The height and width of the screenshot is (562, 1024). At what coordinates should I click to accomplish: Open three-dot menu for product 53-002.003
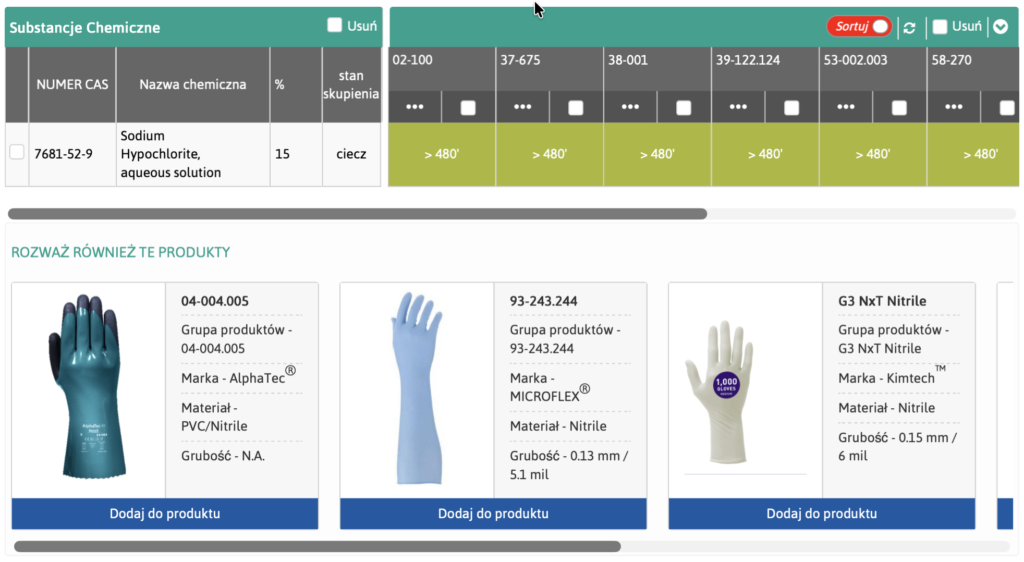847,107
